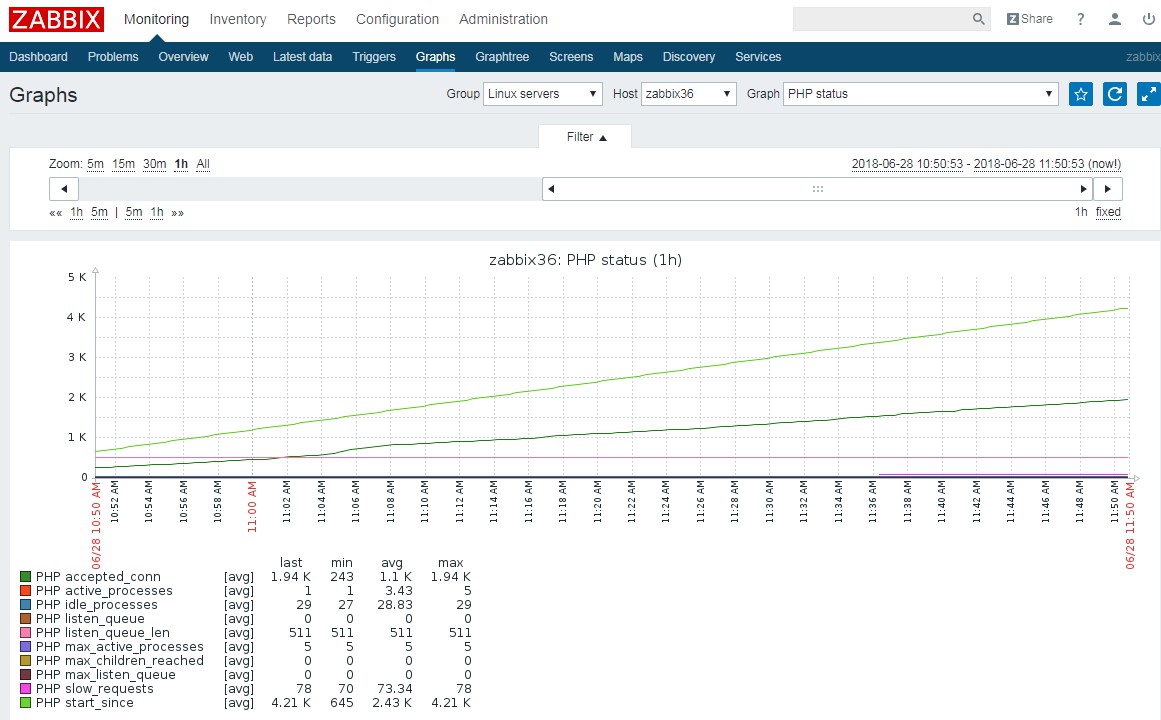Toggle fullscreen mode icon
1161x720 pixels.
click(1148, 94)
